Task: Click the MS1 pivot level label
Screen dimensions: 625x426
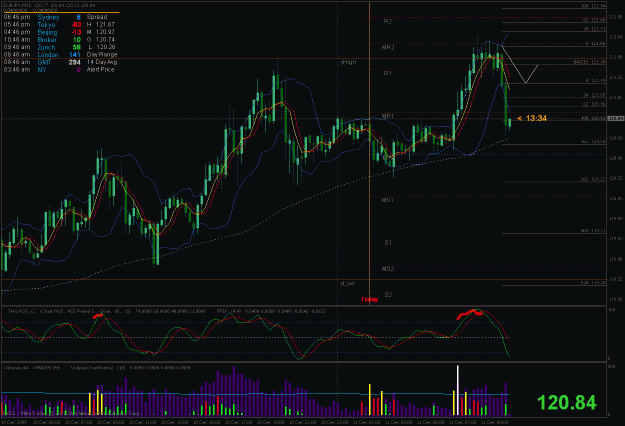Action: coord(388,200)
